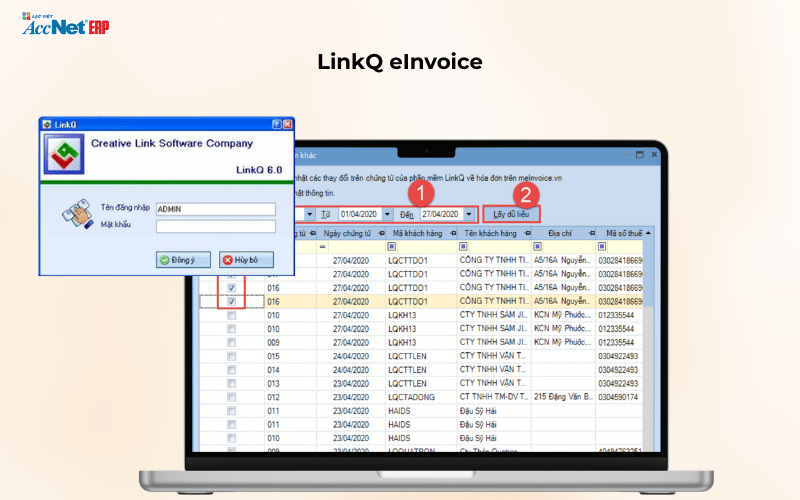800x500 pixels.
Task: Select tax code cell 0304590174
Action: pyautogui.click(x=618, y=397)
